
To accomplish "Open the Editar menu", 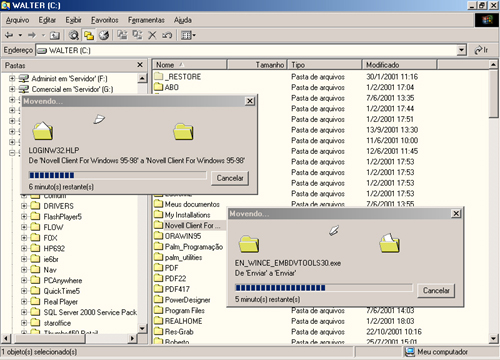I will pyautogui.click(x=47, y=20).
